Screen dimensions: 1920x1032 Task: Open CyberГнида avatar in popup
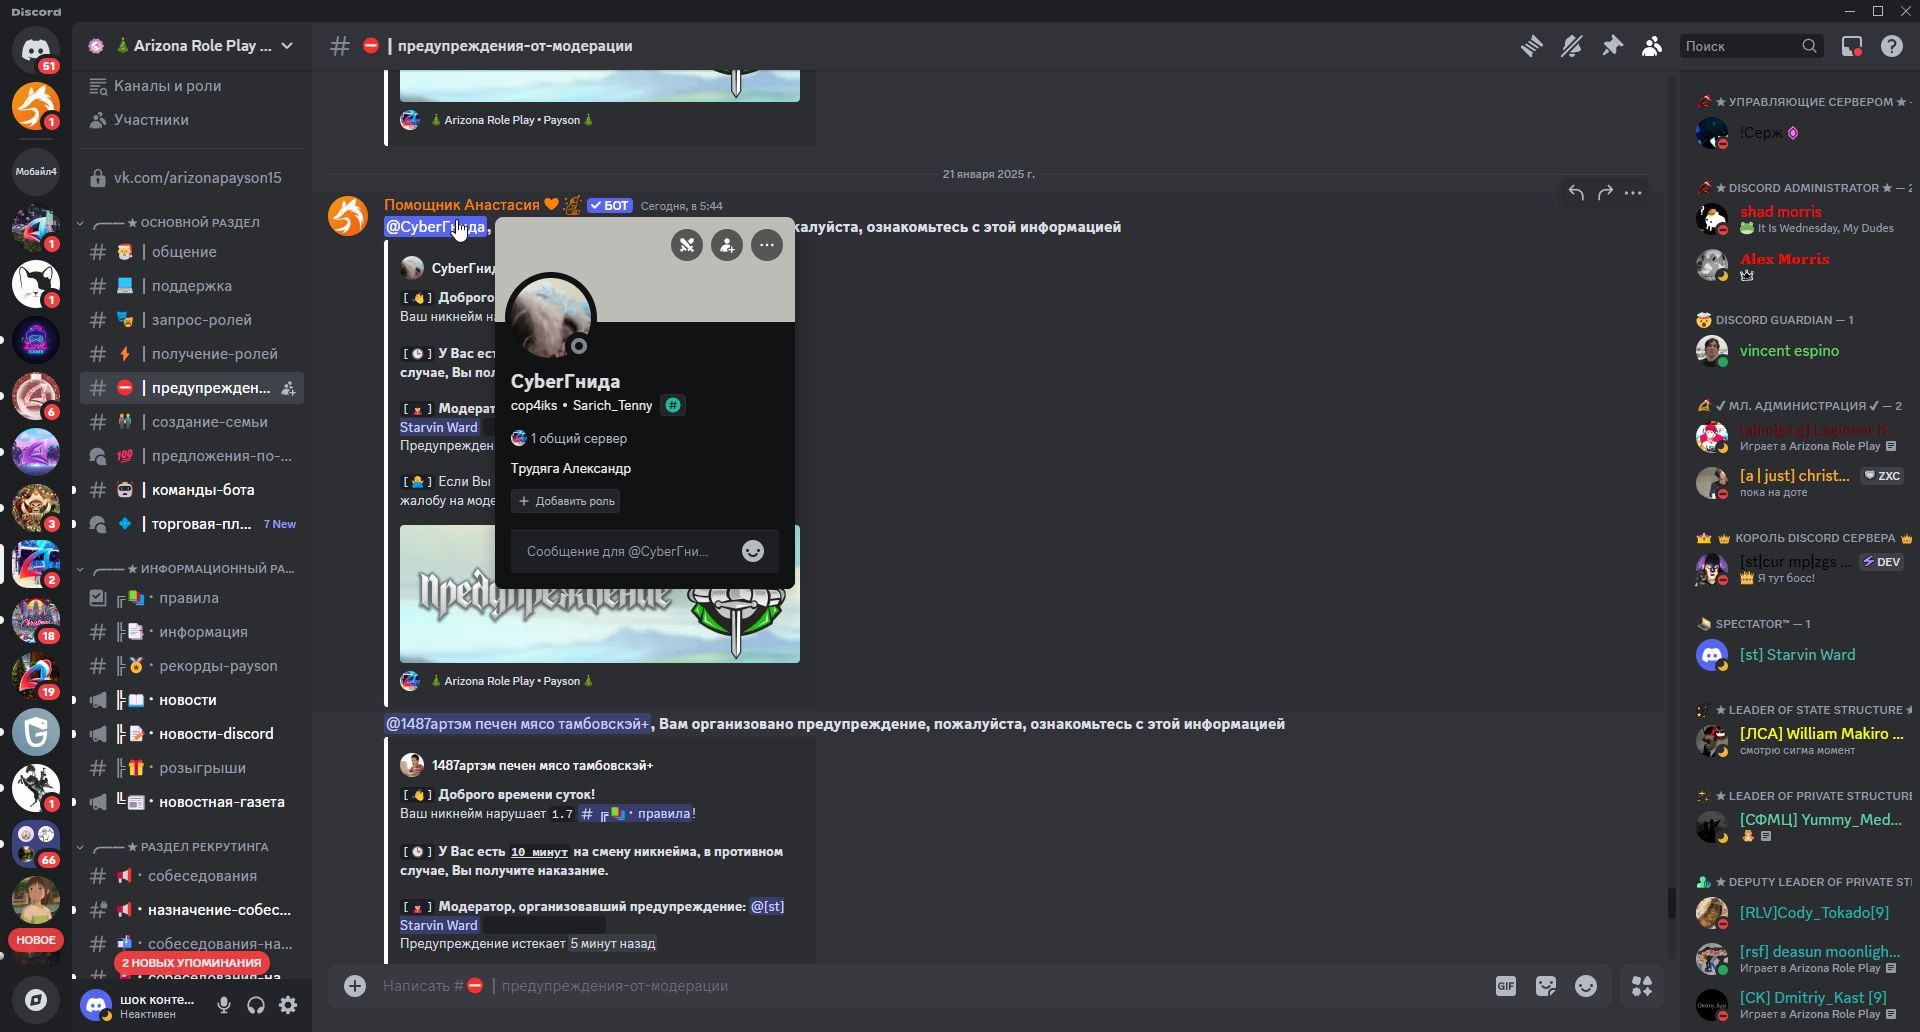[550, 318]
